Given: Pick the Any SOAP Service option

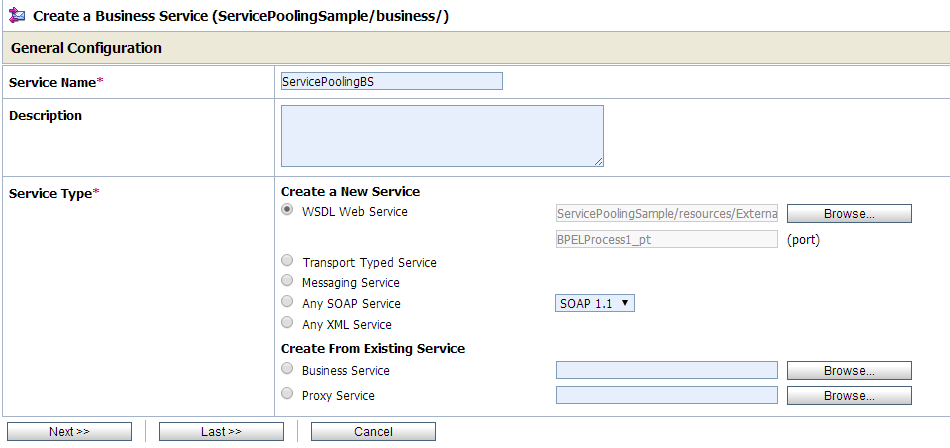Looking at the screenshot, I should click(288, 302).
